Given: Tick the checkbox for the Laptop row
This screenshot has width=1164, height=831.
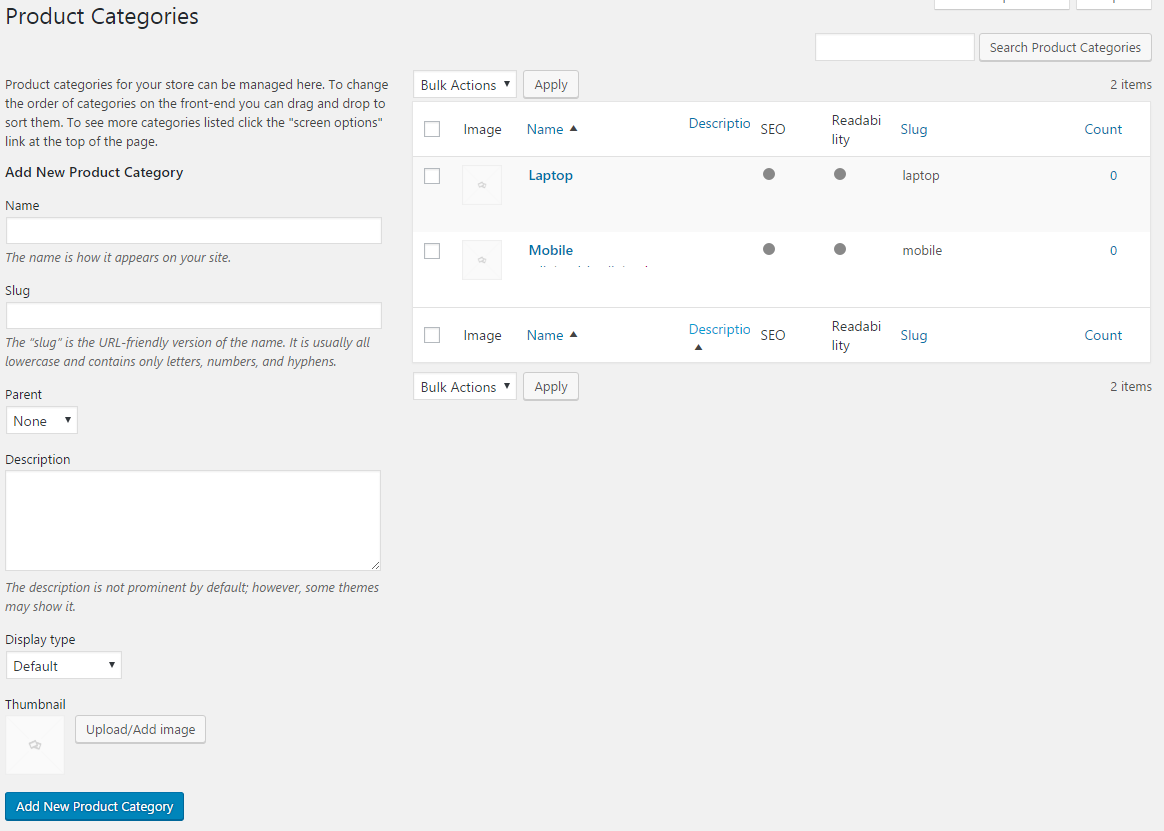Looking at the screenshot, I should tap(432, 176).
